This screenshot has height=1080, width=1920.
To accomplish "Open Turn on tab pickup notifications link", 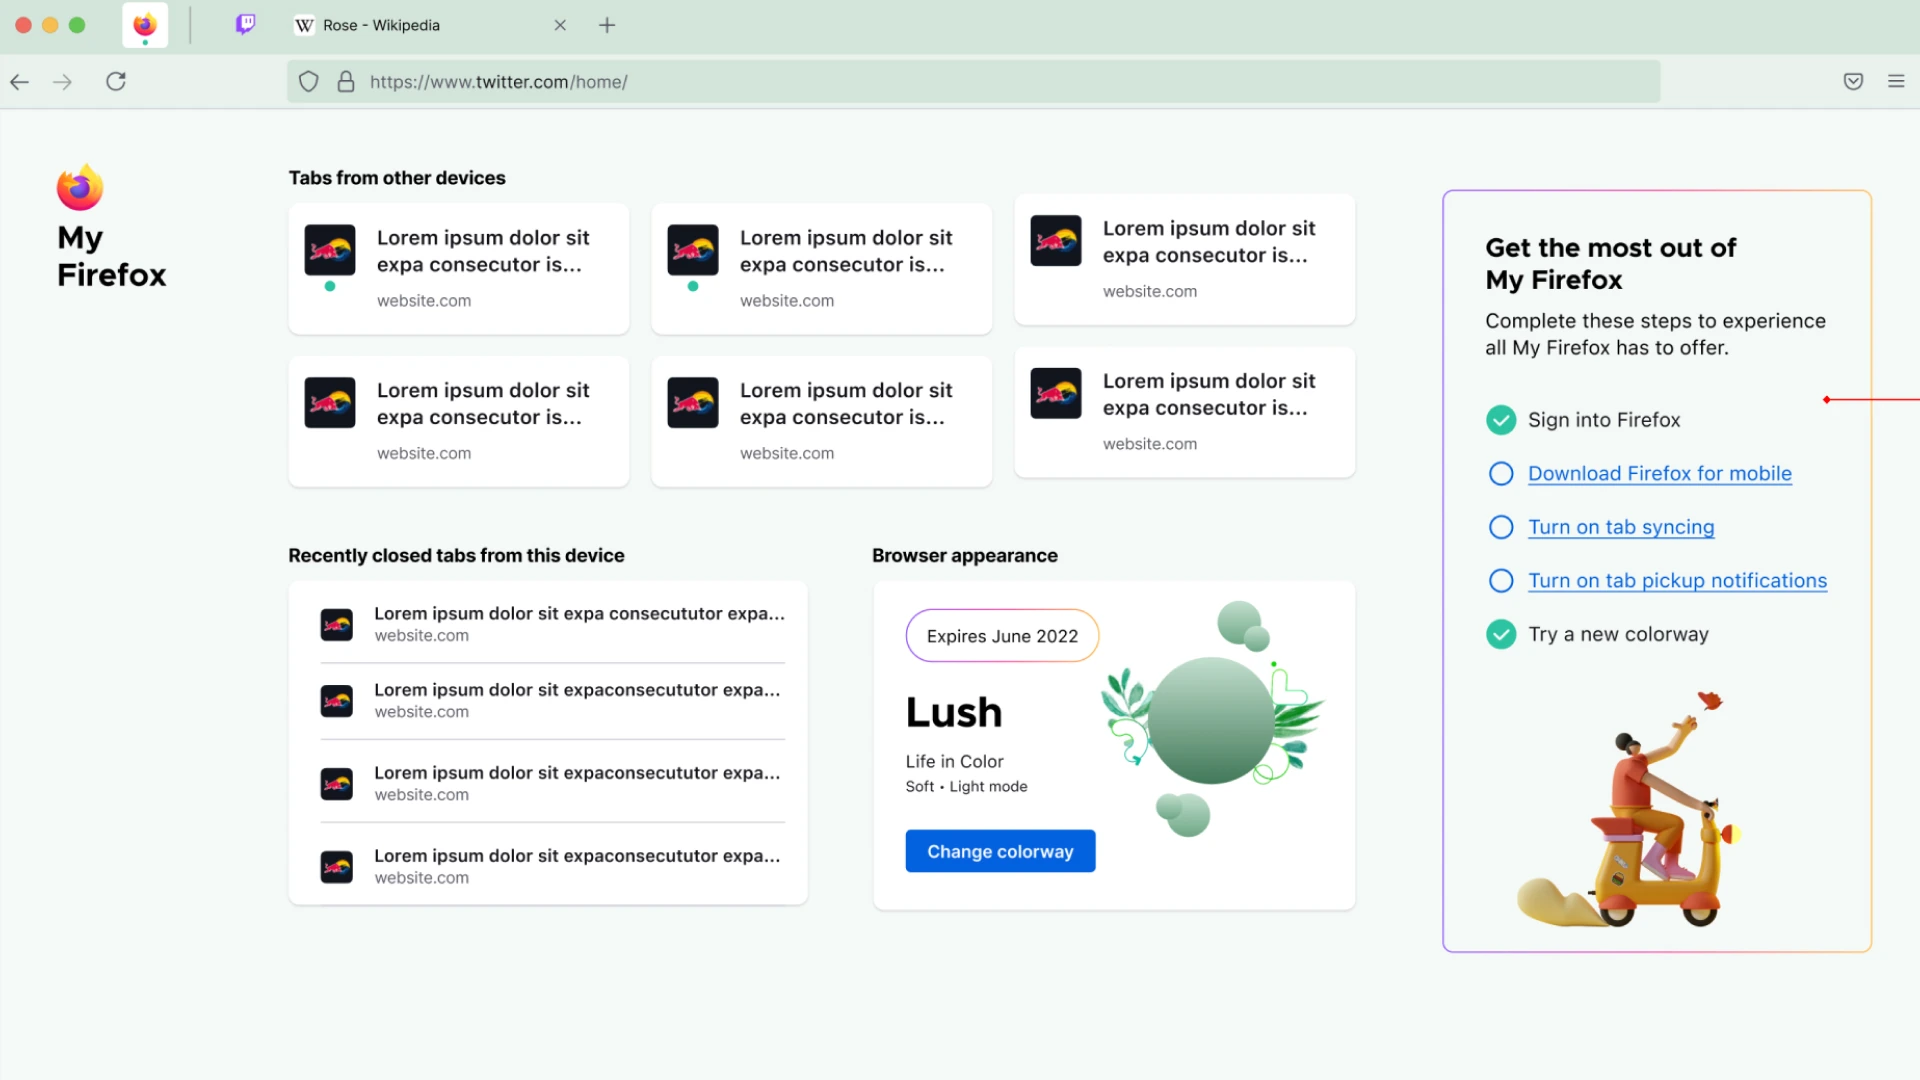I will (1677, 581).
